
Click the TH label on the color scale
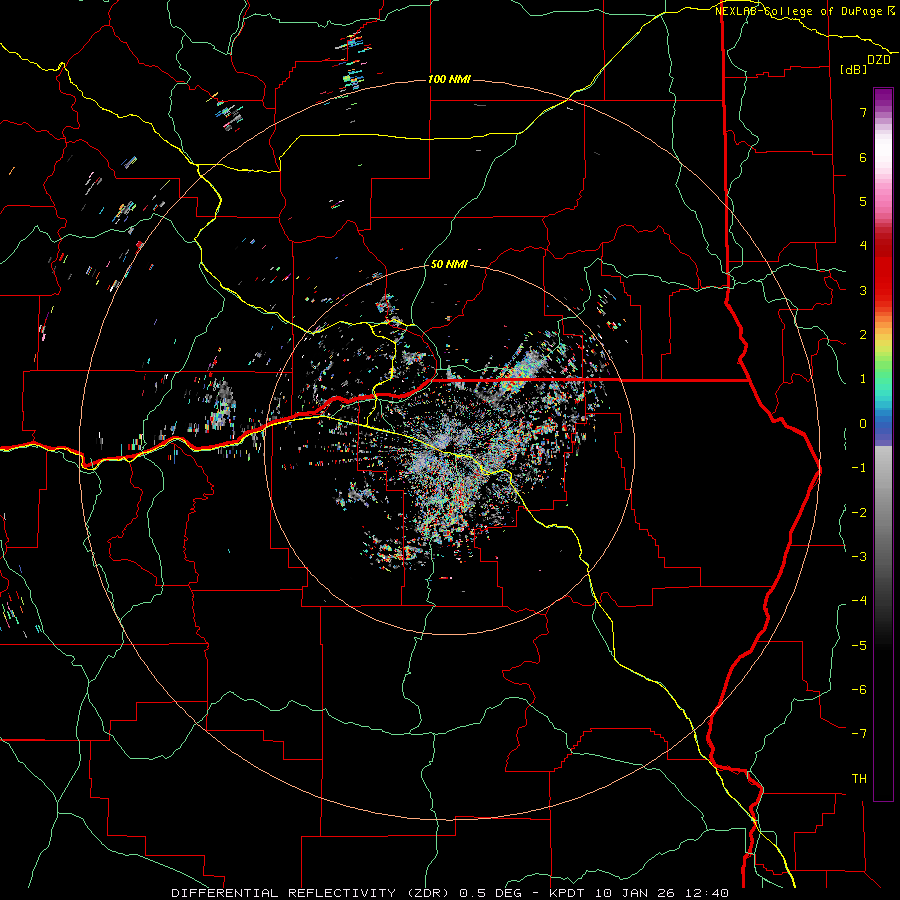point(859,779)
